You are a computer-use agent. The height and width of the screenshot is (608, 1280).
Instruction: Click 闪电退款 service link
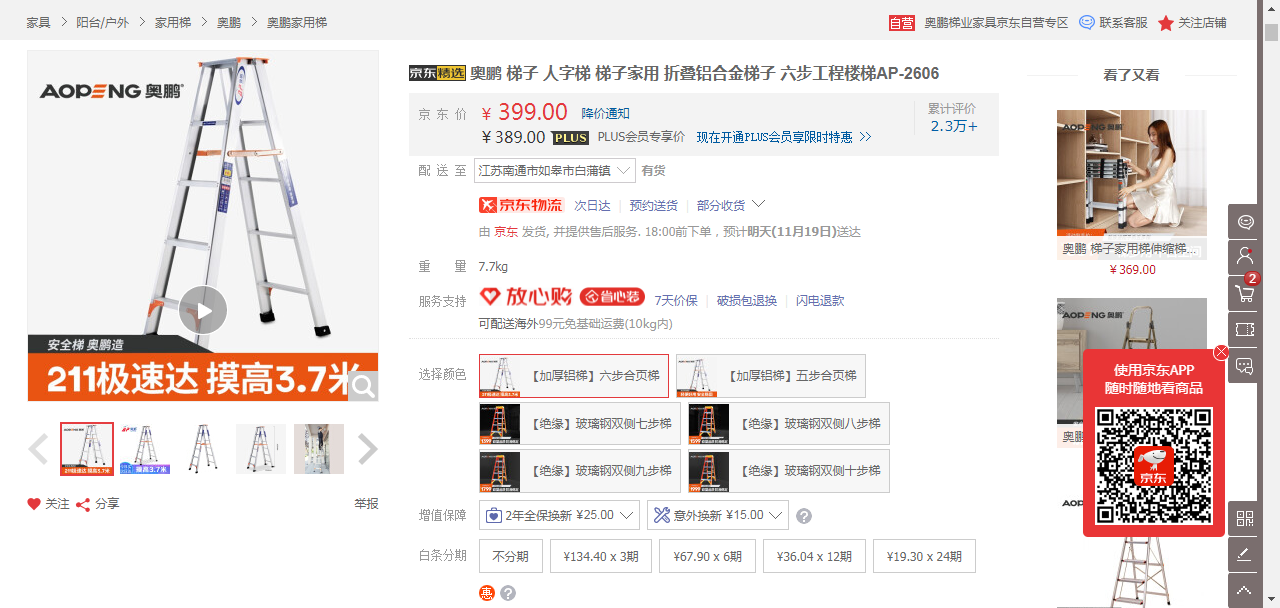[x=820, y=300]
